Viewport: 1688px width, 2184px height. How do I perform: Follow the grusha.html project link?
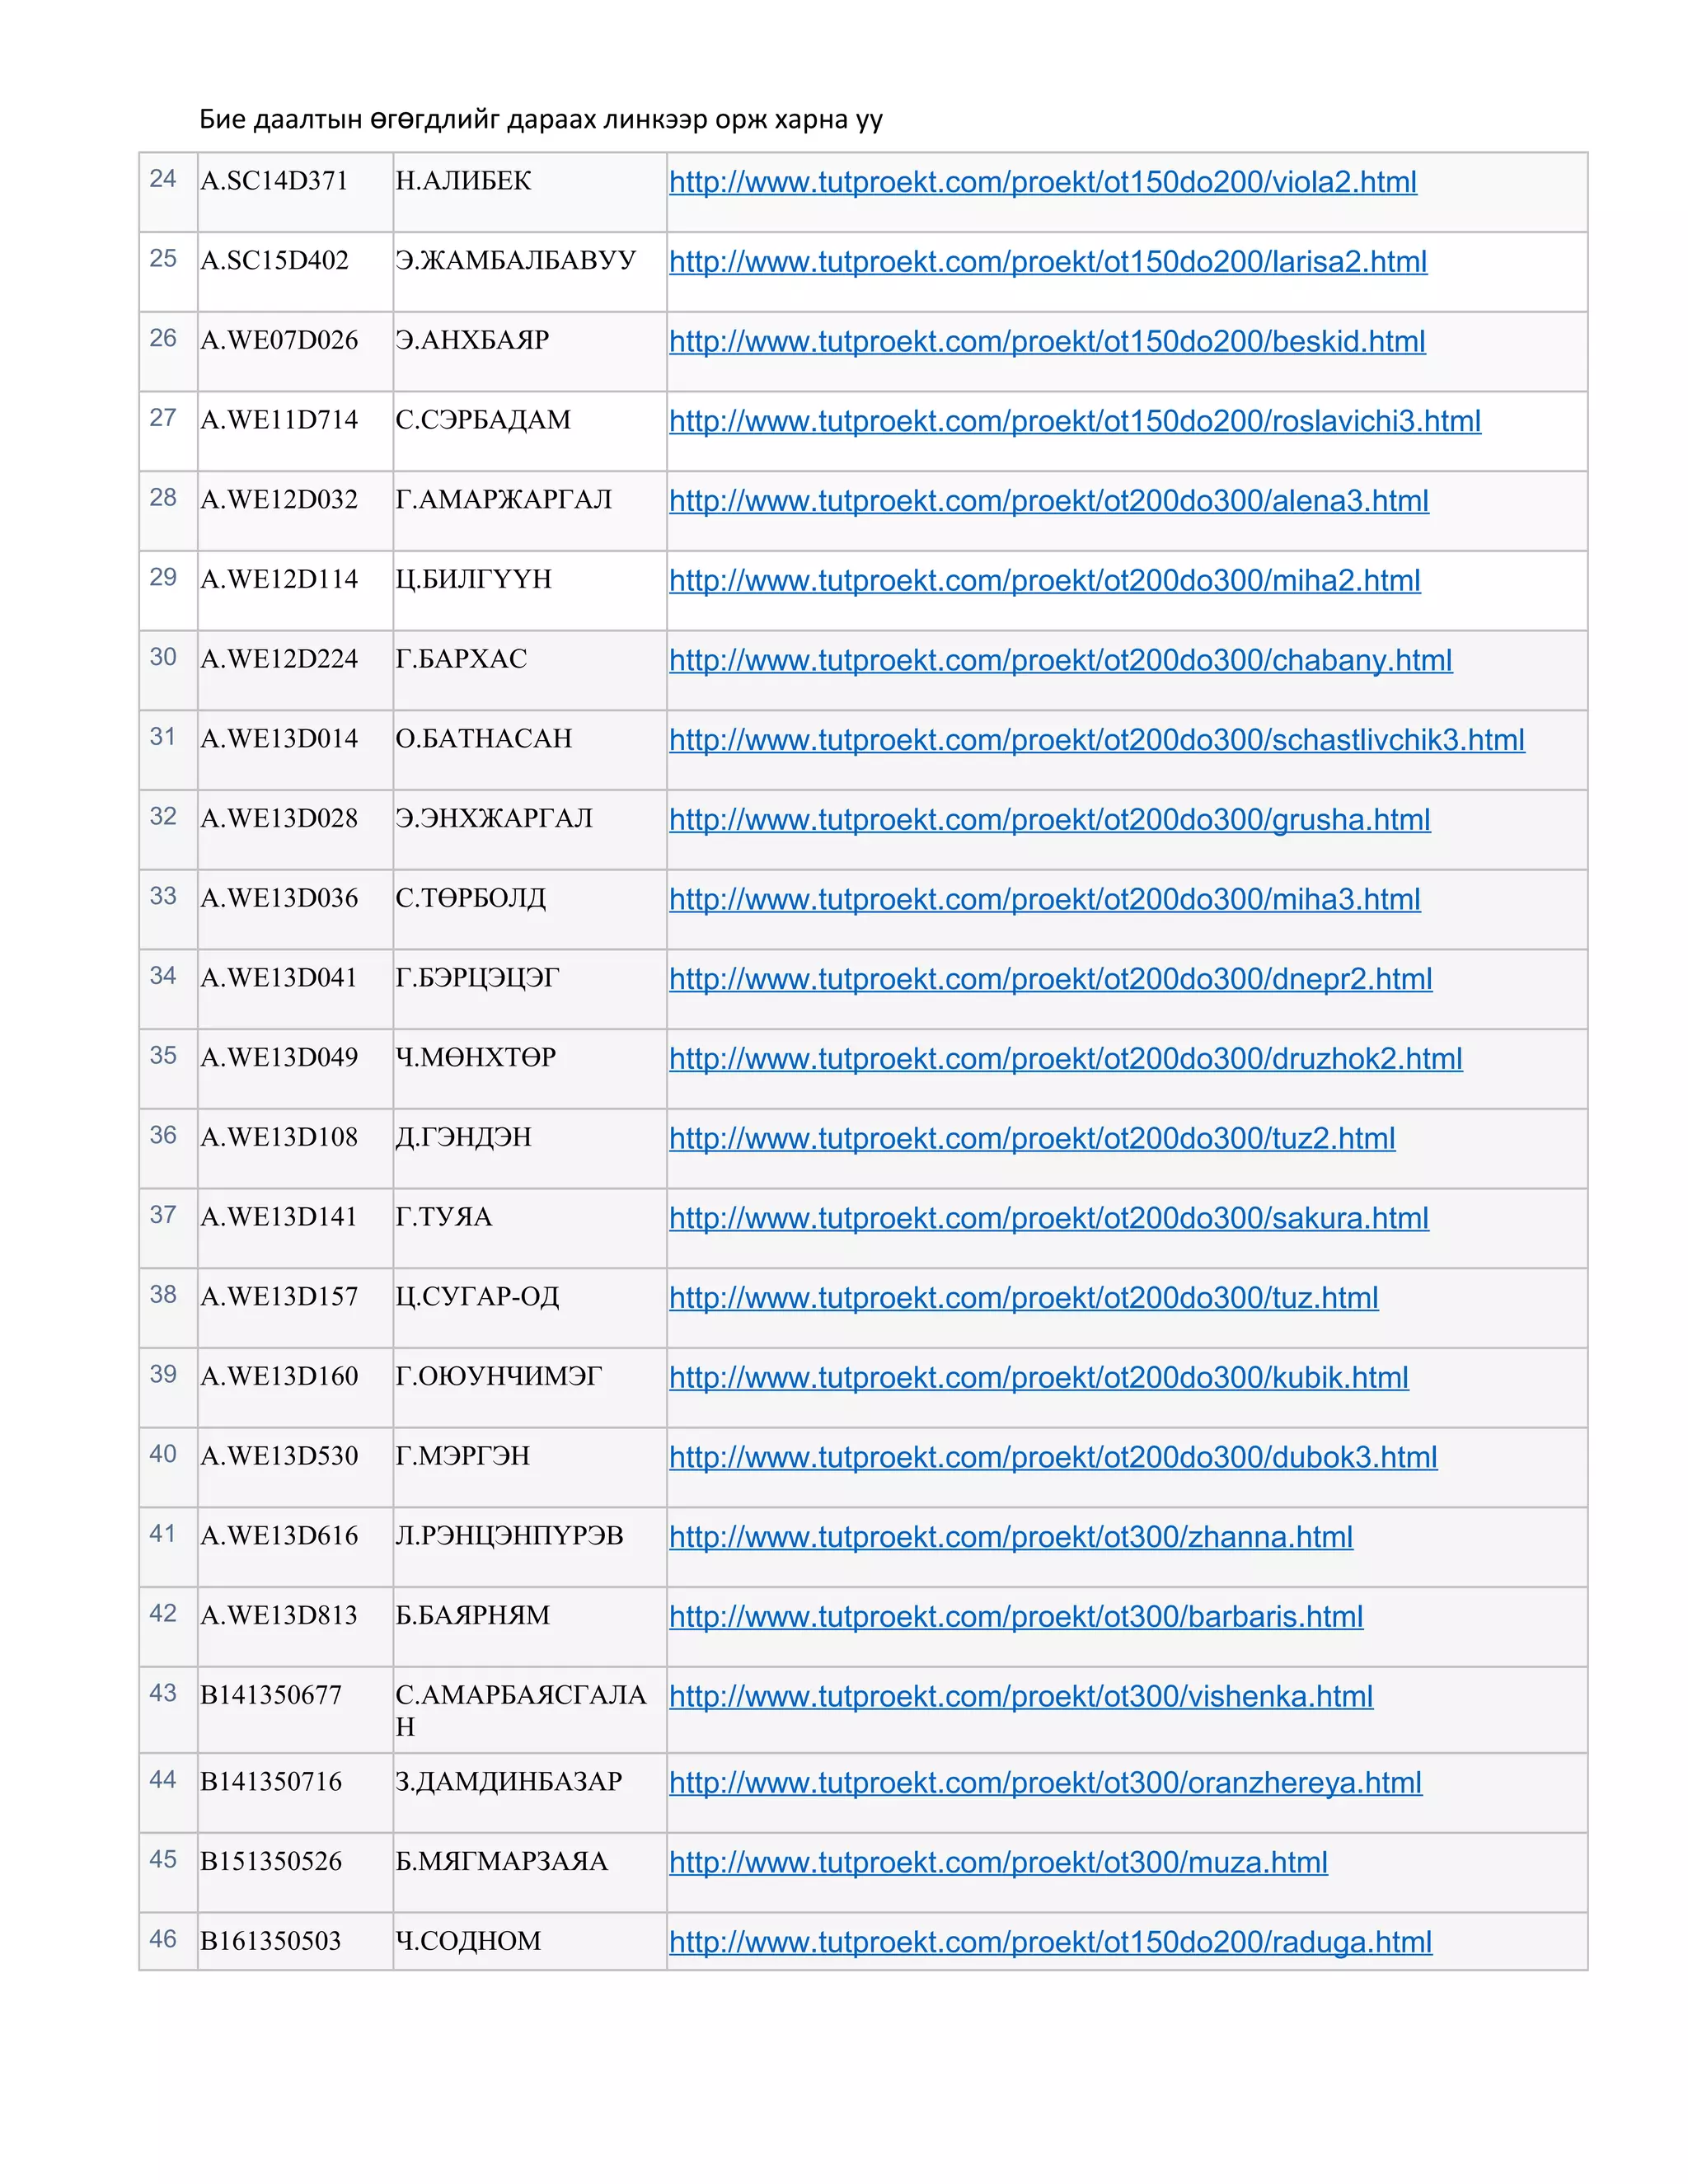(1049, 820)
